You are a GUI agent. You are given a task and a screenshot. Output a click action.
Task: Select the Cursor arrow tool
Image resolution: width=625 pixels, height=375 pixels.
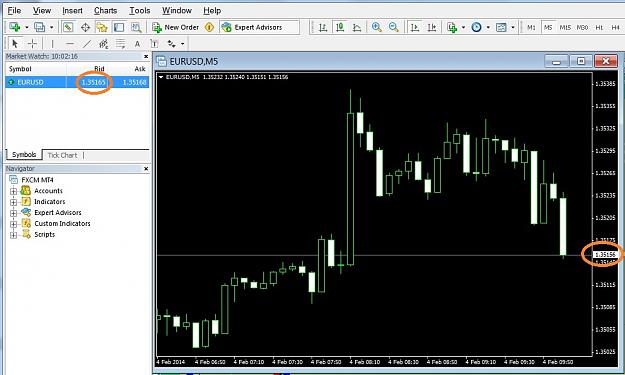[x=15, y=43]
